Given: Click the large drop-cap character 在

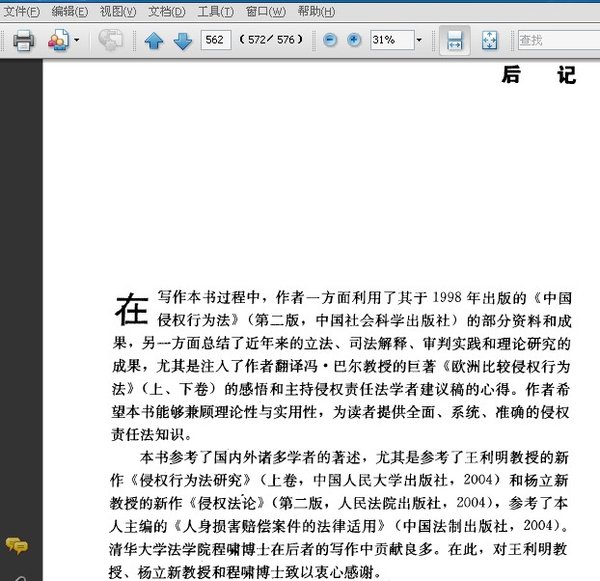Looking at the screenshot, I should 131,310.
